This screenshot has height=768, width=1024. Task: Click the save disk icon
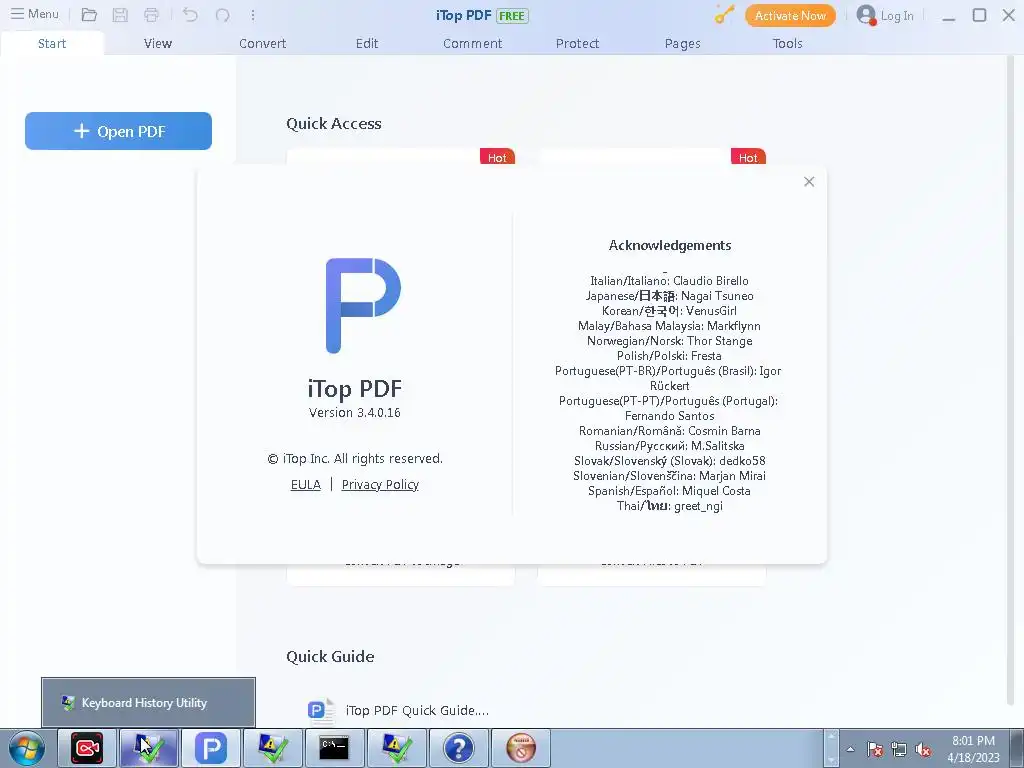[x=120, y=14]
